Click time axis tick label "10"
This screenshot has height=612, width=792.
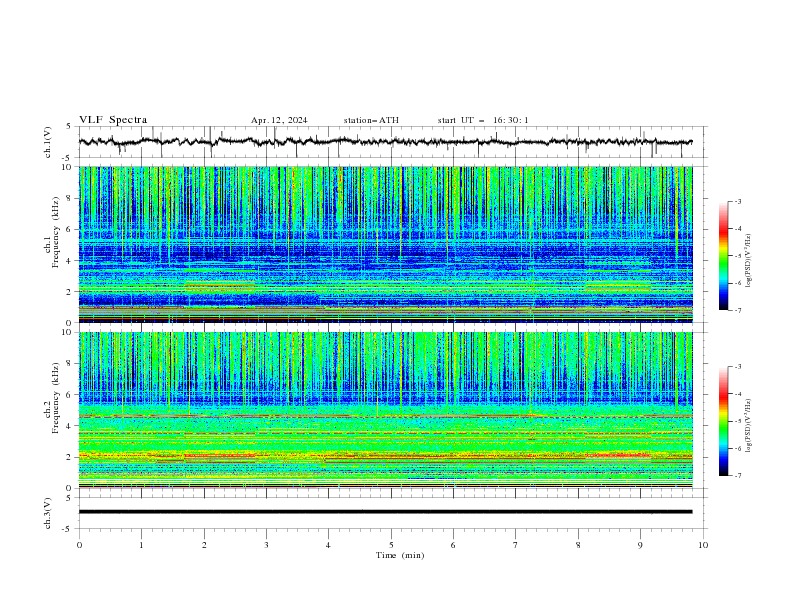(703, 545)
